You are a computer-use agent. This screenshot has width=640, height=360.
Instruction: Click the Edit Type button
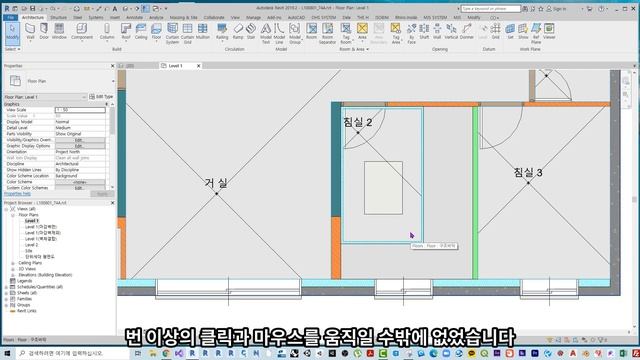pyautogui.click(x=101, y=97)
